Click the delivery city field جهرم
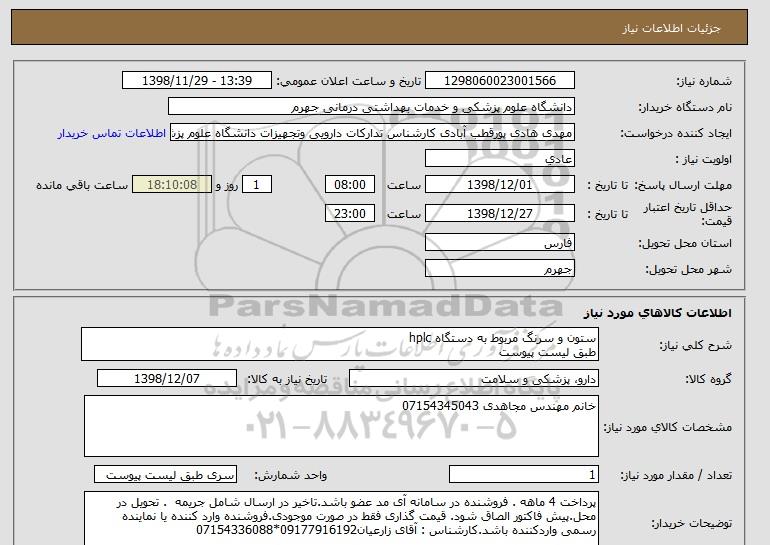The width and height of the screenshot is (770, 545). click(499, 269)
